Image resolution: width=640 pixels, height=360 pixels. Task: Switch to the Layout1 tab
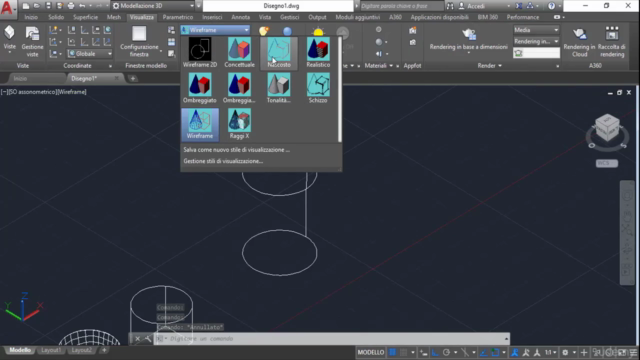51,350
